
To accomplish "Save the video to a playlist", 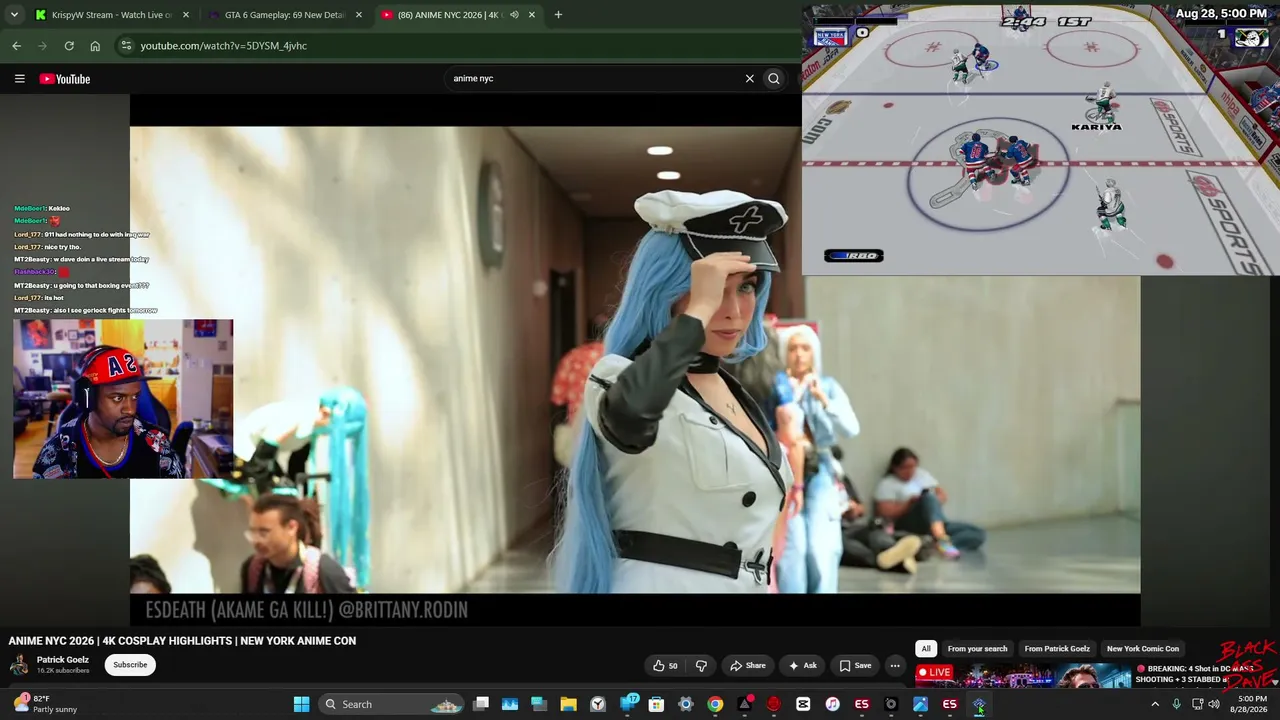I will (x=855, y=665).
